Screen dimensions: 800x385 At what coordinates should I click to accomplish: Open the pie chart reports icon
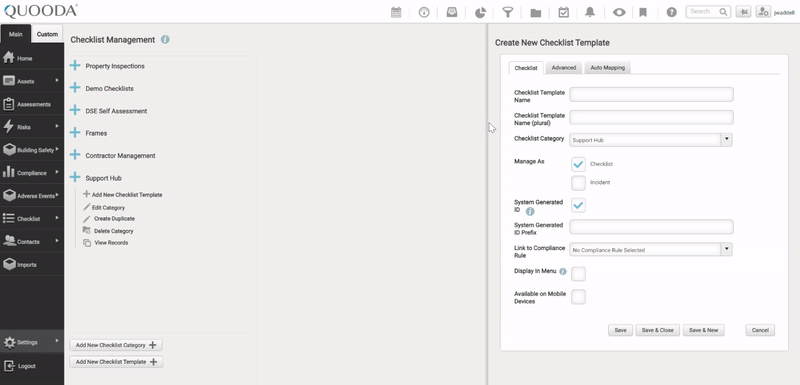(480, 12)
